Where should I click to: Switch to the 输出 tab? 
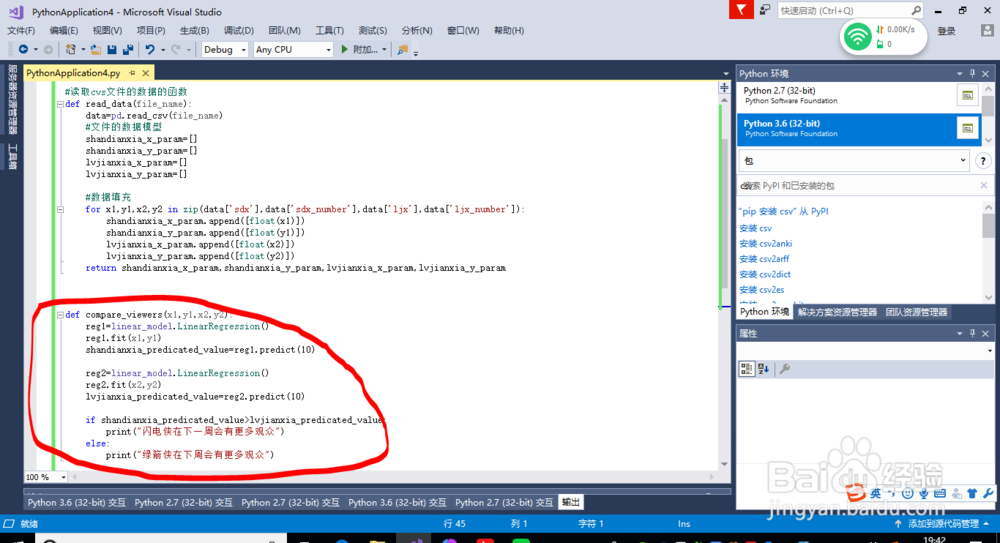(570, 502)
